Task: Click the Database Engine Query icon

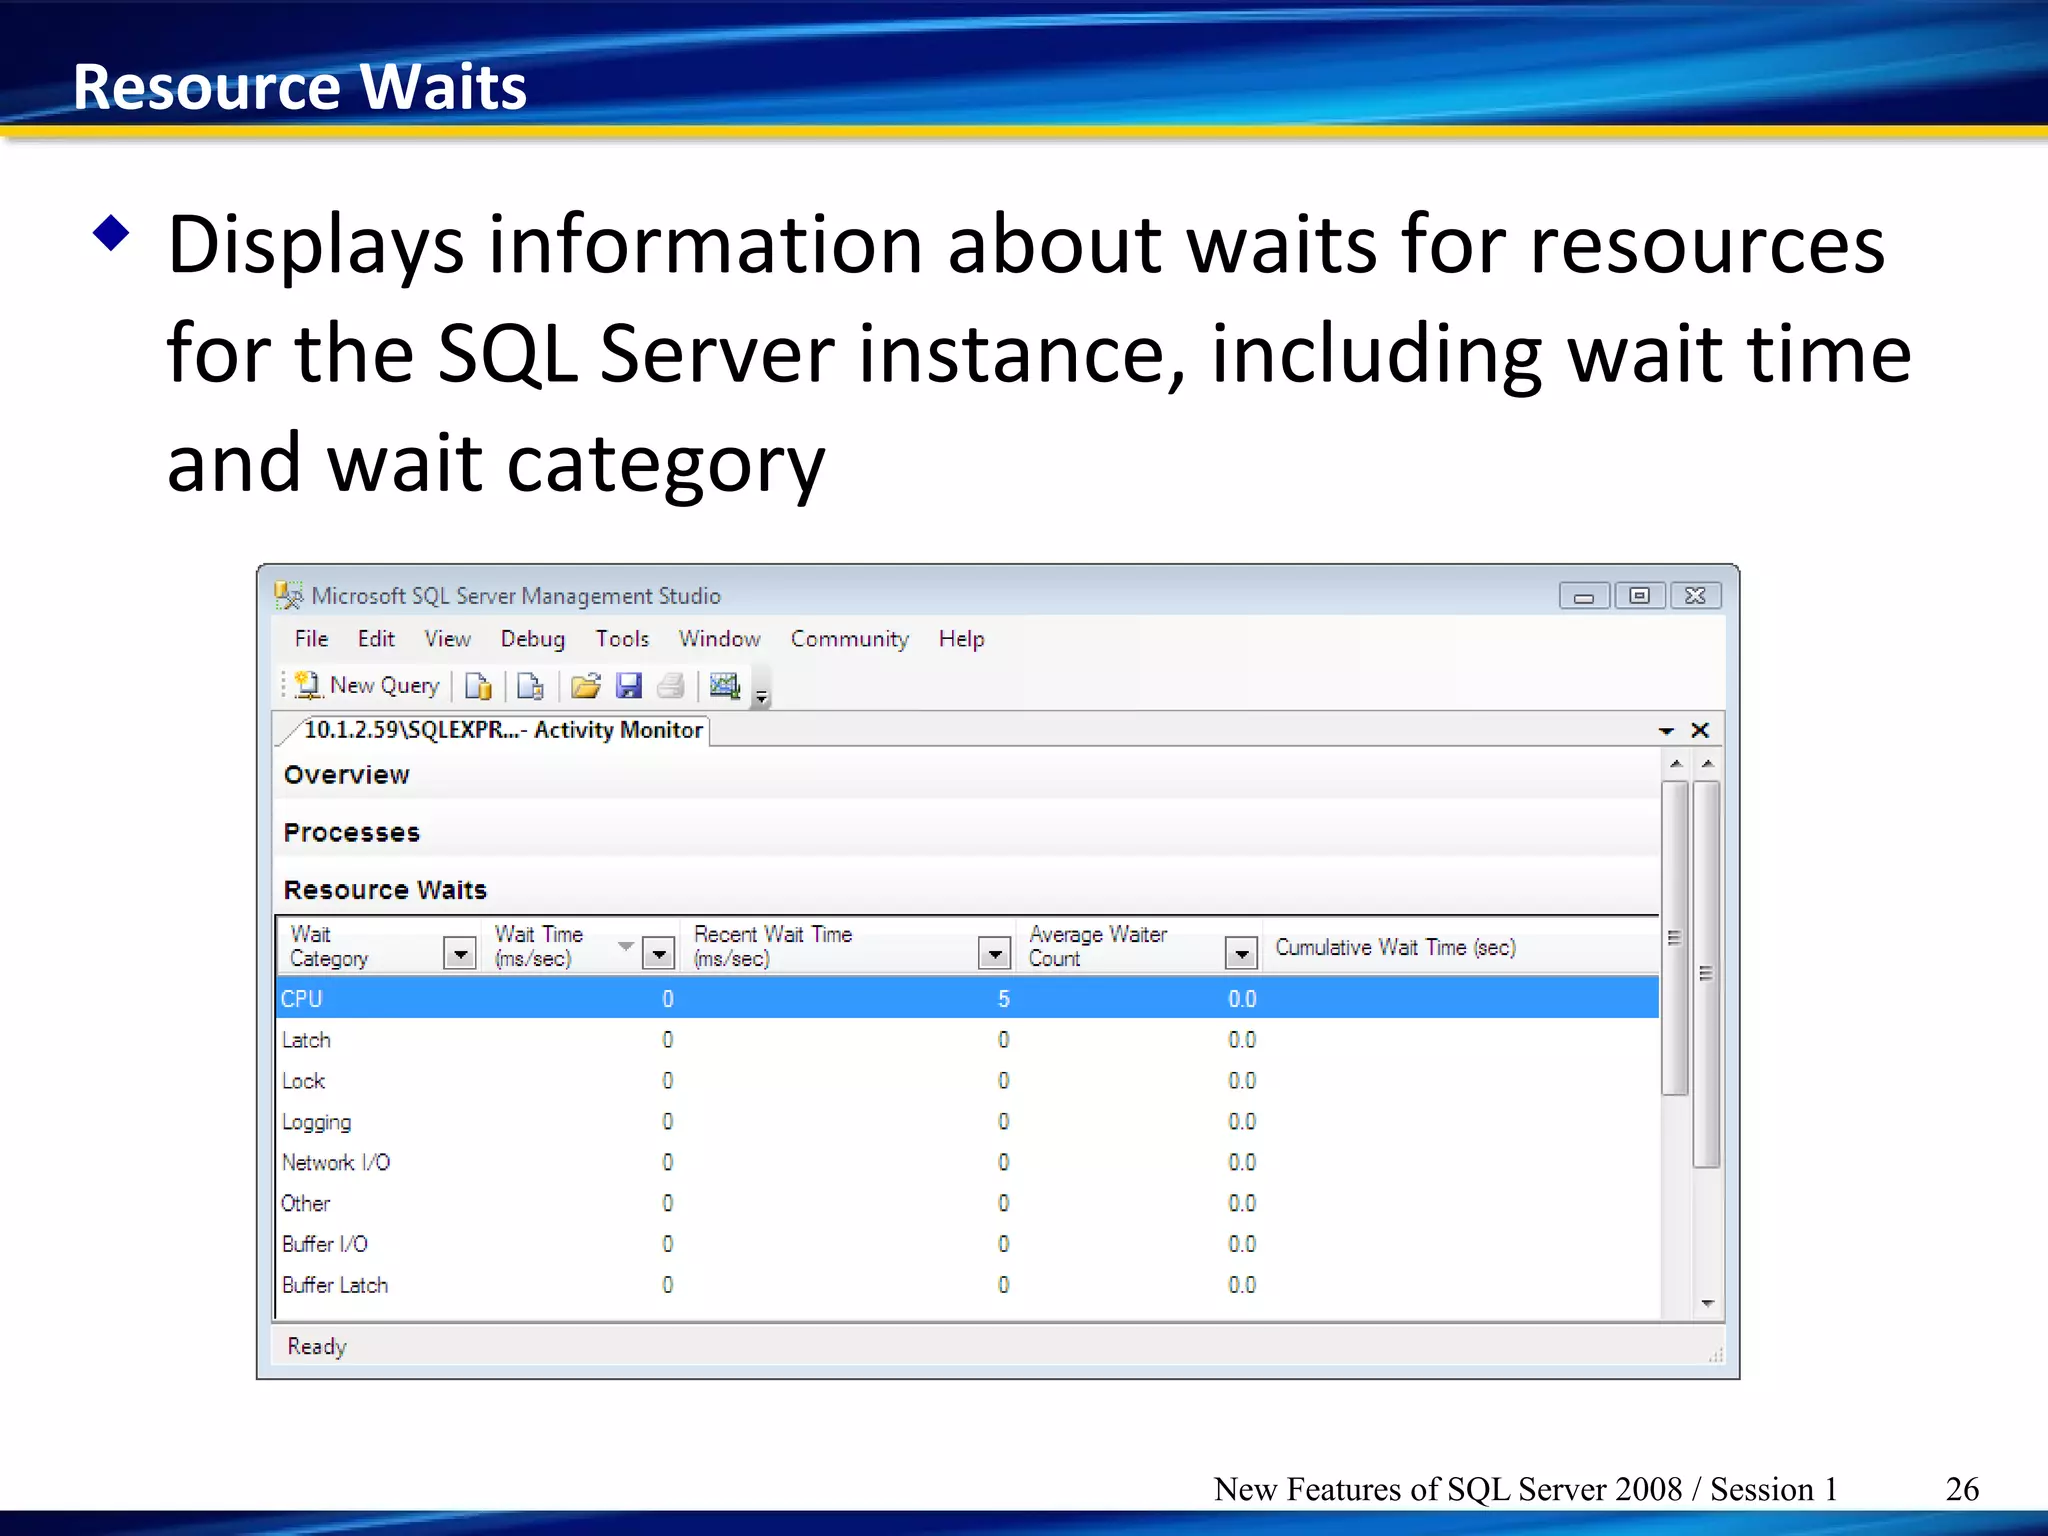Action: [478, 686]
